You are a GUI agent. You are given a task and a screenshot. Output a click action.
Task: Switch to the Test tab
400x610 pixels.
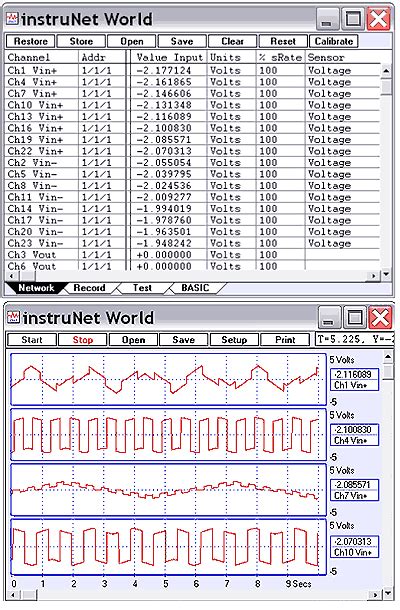pos(142,288)
